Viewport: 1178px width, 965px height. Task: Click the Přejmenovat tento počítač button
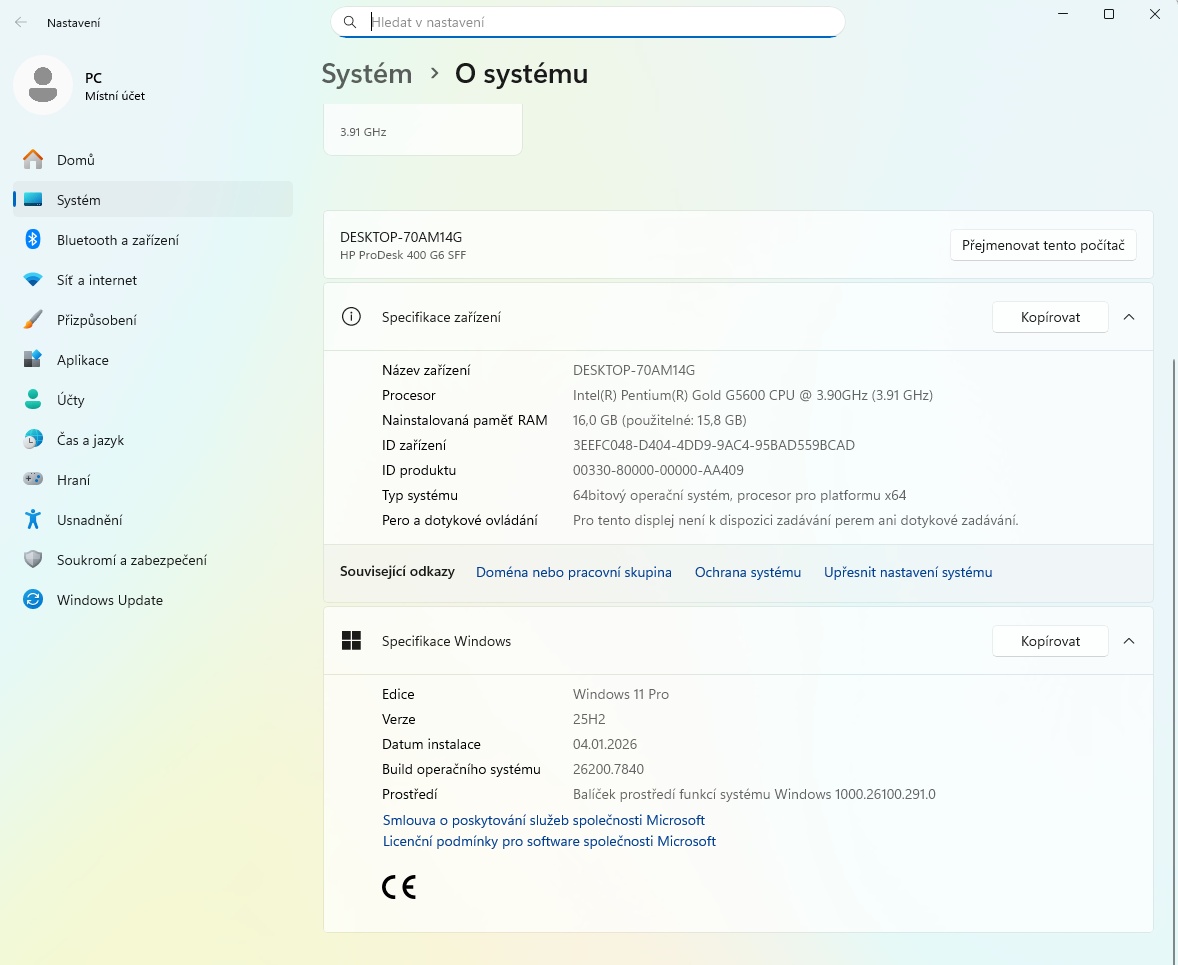click(1042, 245)
